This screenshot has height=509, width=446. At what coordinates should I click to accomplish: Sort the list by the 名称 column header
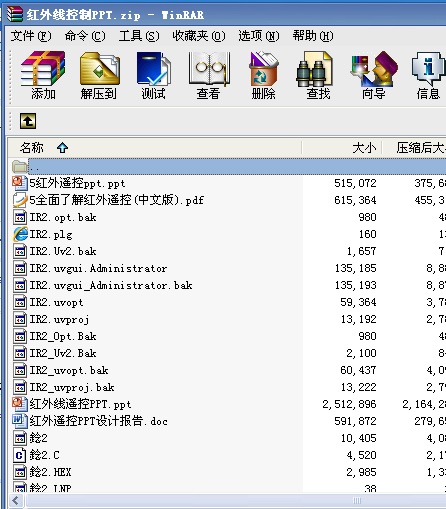click(155, 147)
